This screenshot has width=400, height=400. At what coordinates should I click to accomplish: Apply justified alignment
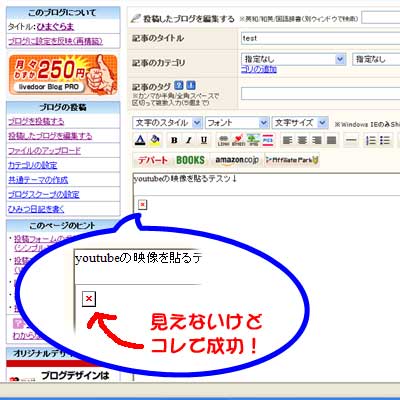pyautogui.click(x=332, y=140)
